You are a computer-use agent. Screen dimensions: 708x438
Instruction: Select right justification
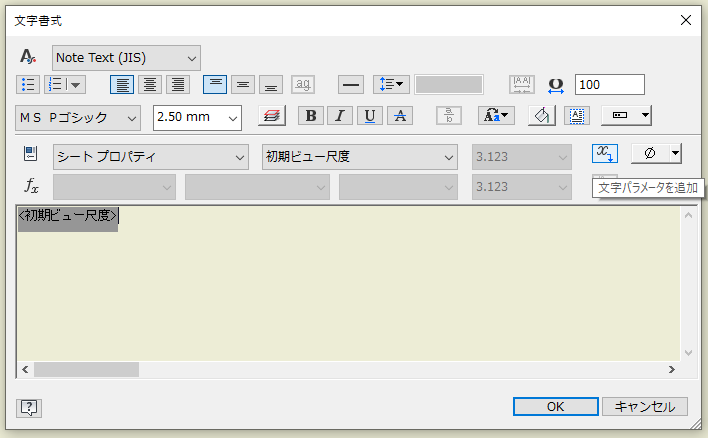[x=178, y=84]
